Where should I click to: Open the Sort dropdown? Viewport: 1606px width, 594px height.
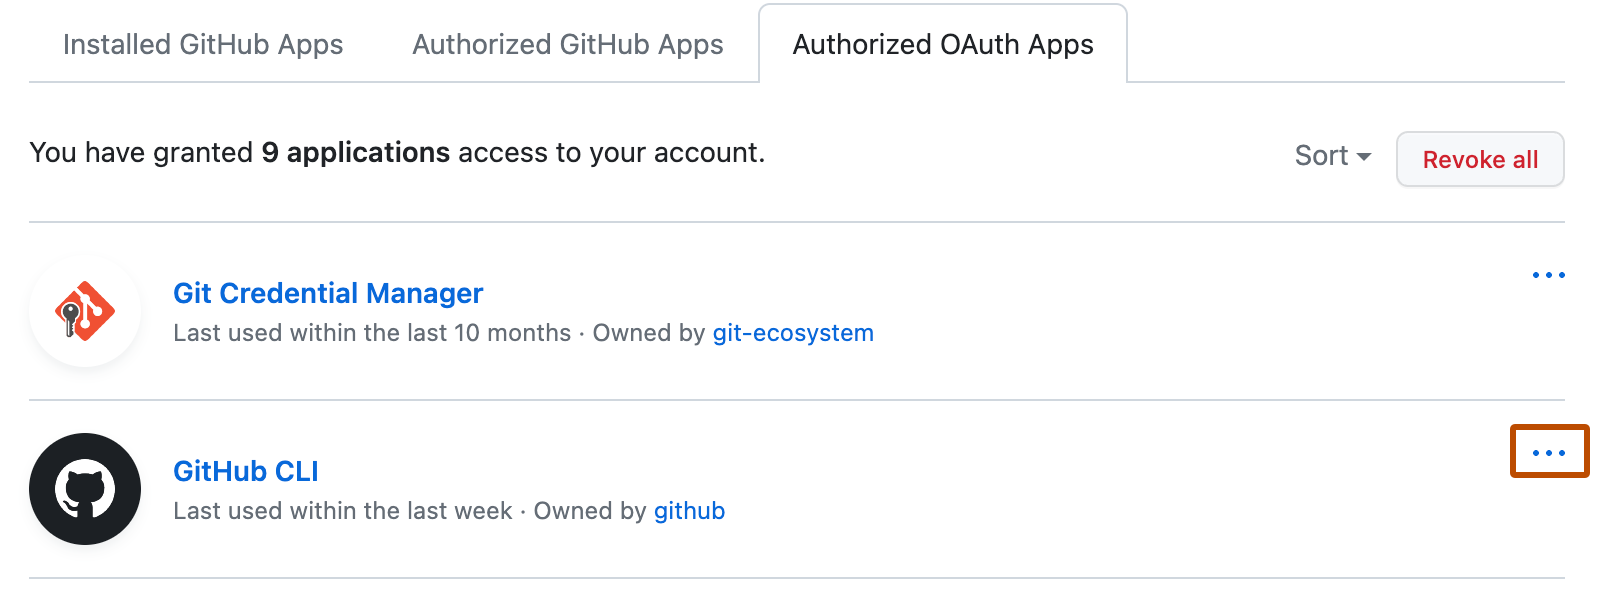(1331, 155)
